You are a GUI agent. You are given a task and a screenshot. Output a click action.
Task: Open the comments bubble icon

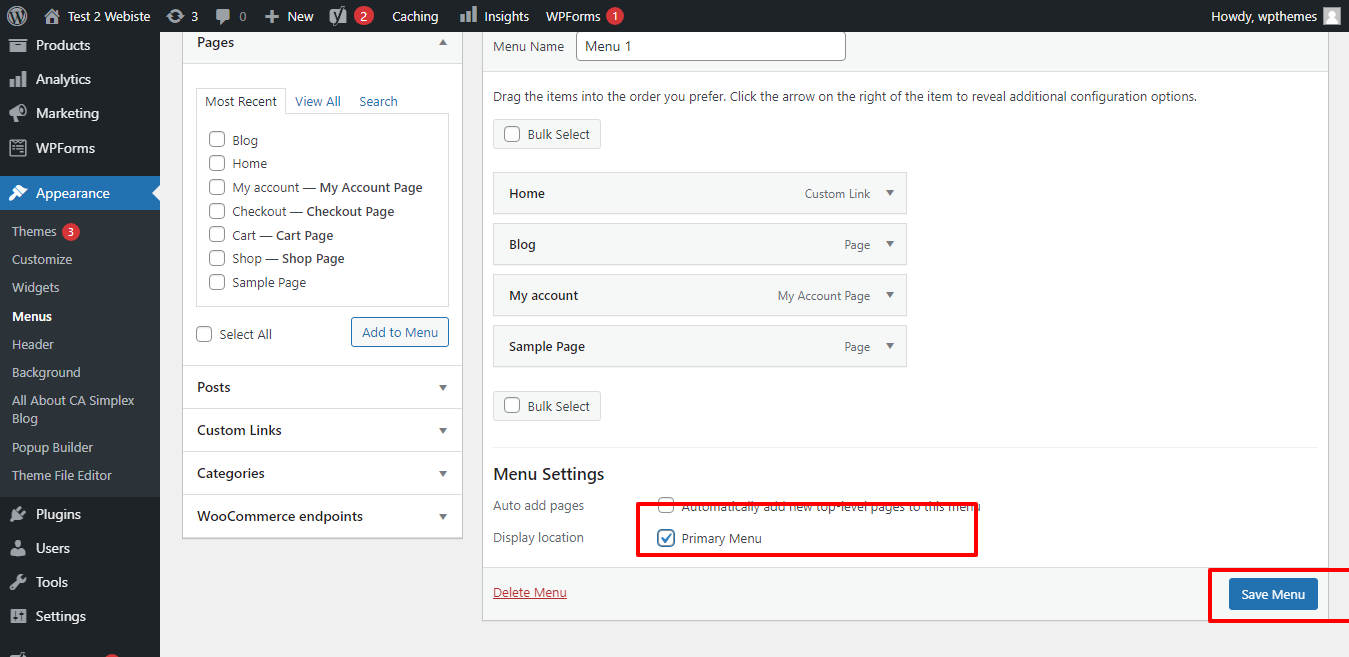pos(223,16)
